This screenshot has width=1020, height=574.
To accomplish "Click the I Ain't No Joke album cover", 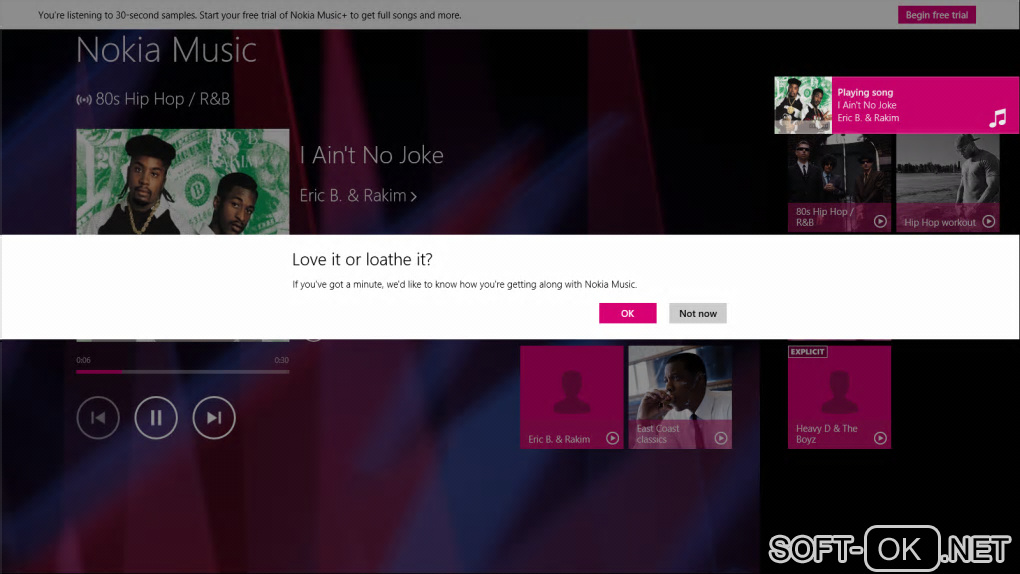I will tap(183, 182).
